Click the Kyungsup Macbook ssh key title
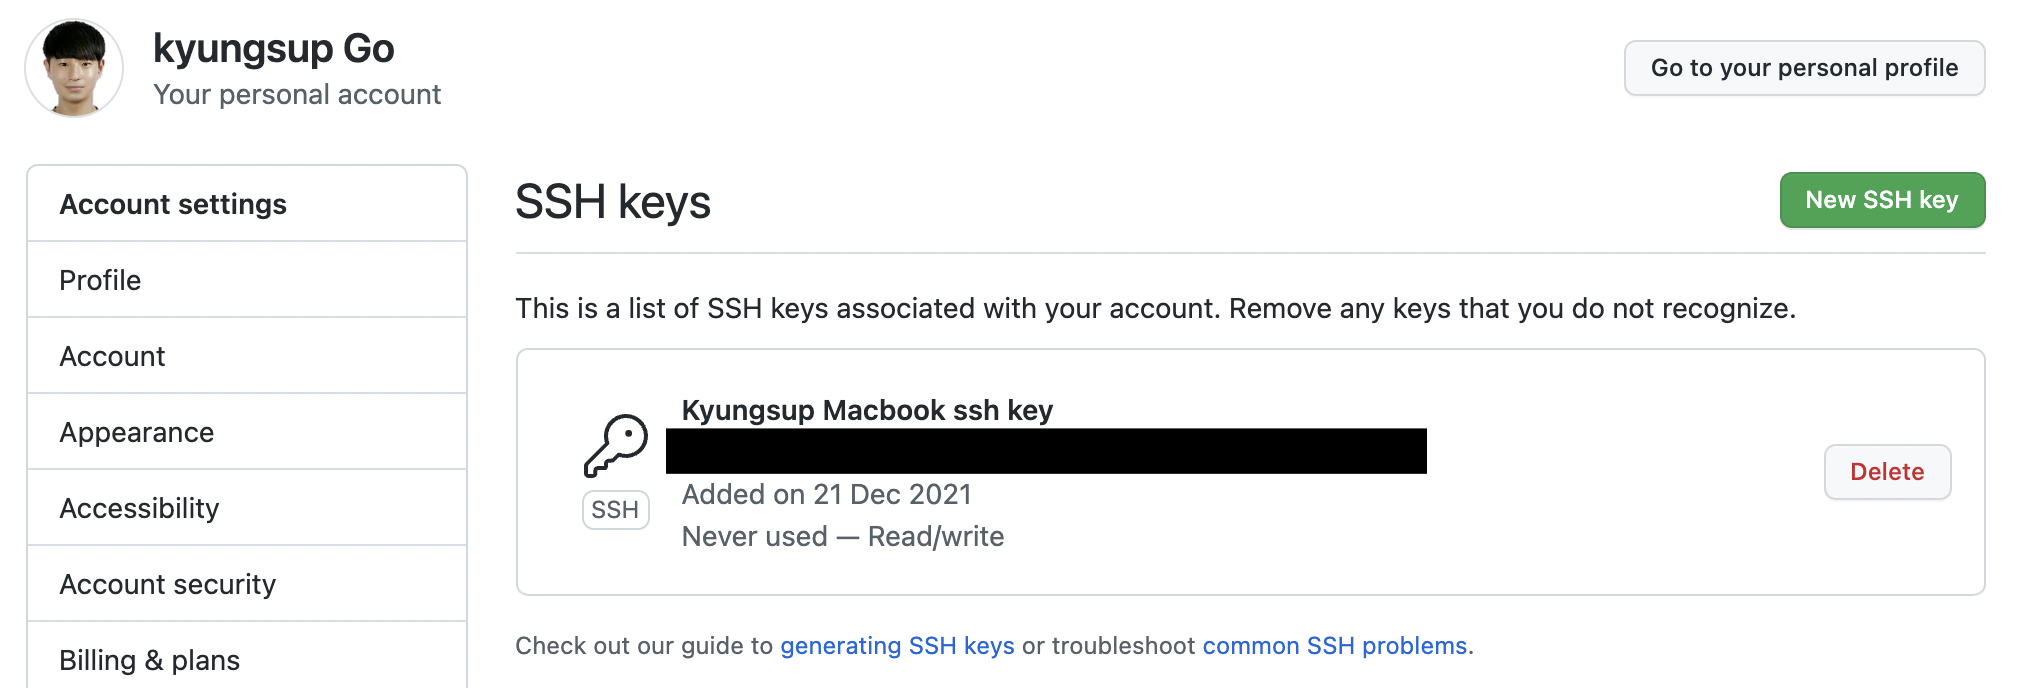The height and width of the screenshot is (688, 2028). pos(867,410)
